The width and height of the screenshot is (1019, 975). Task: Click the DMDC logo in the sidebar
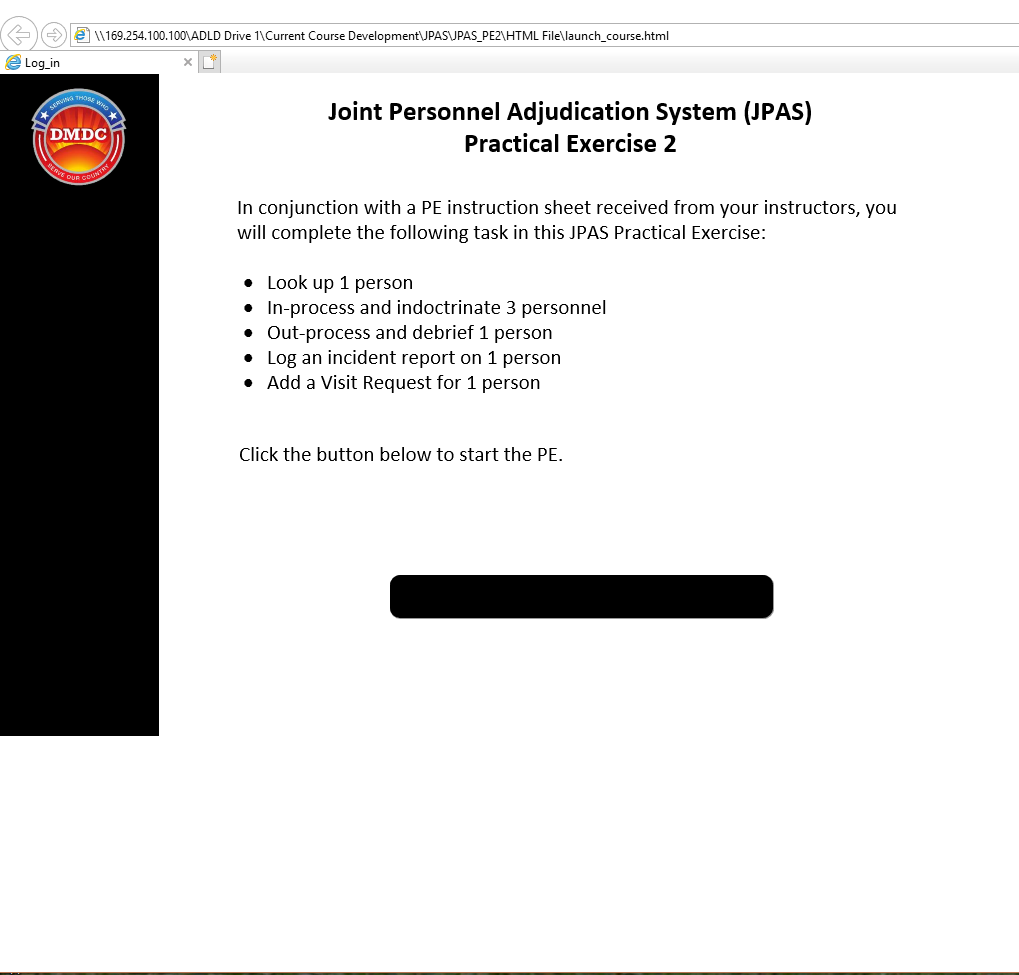79,136
